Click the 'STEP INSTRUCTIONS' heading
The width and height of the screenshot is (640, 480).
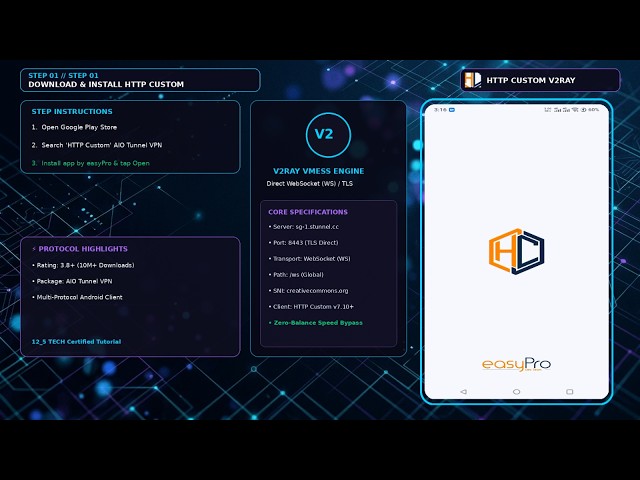[72, 111]
